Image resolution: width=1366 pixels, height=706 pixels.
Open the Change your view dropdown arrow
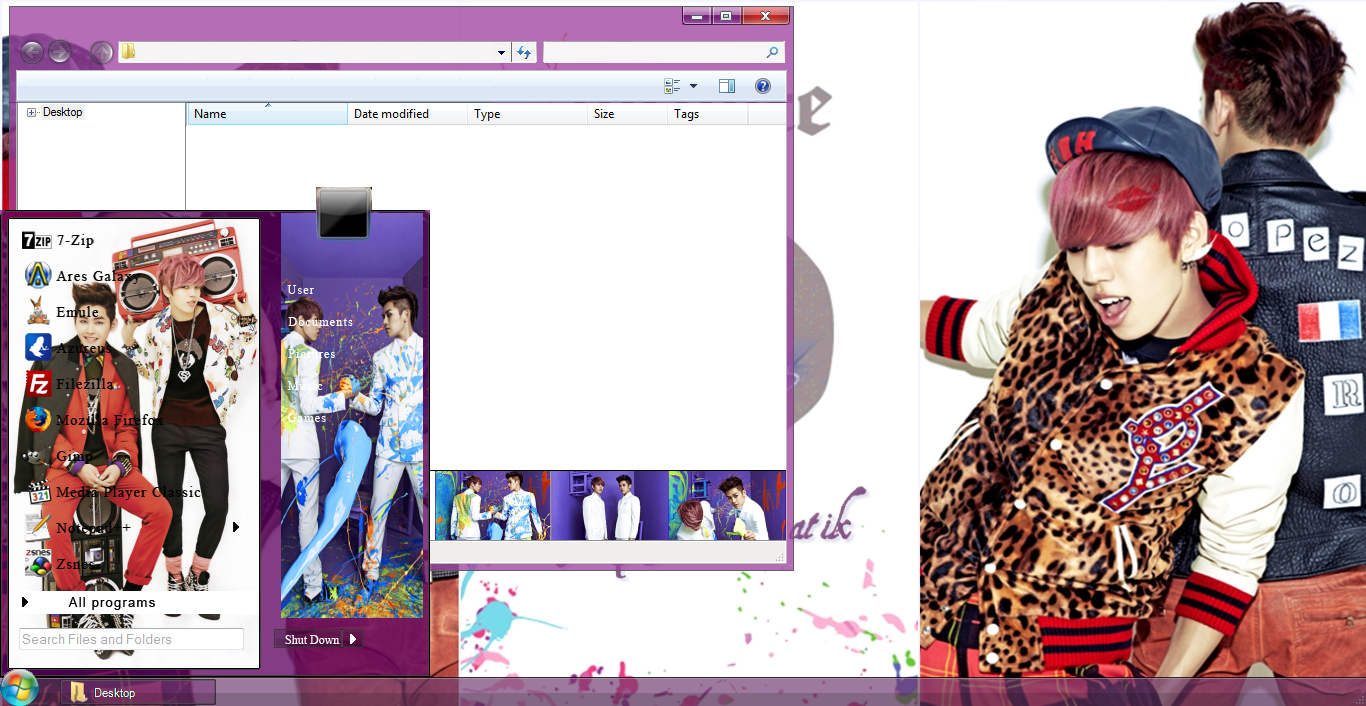click(692, 86)
